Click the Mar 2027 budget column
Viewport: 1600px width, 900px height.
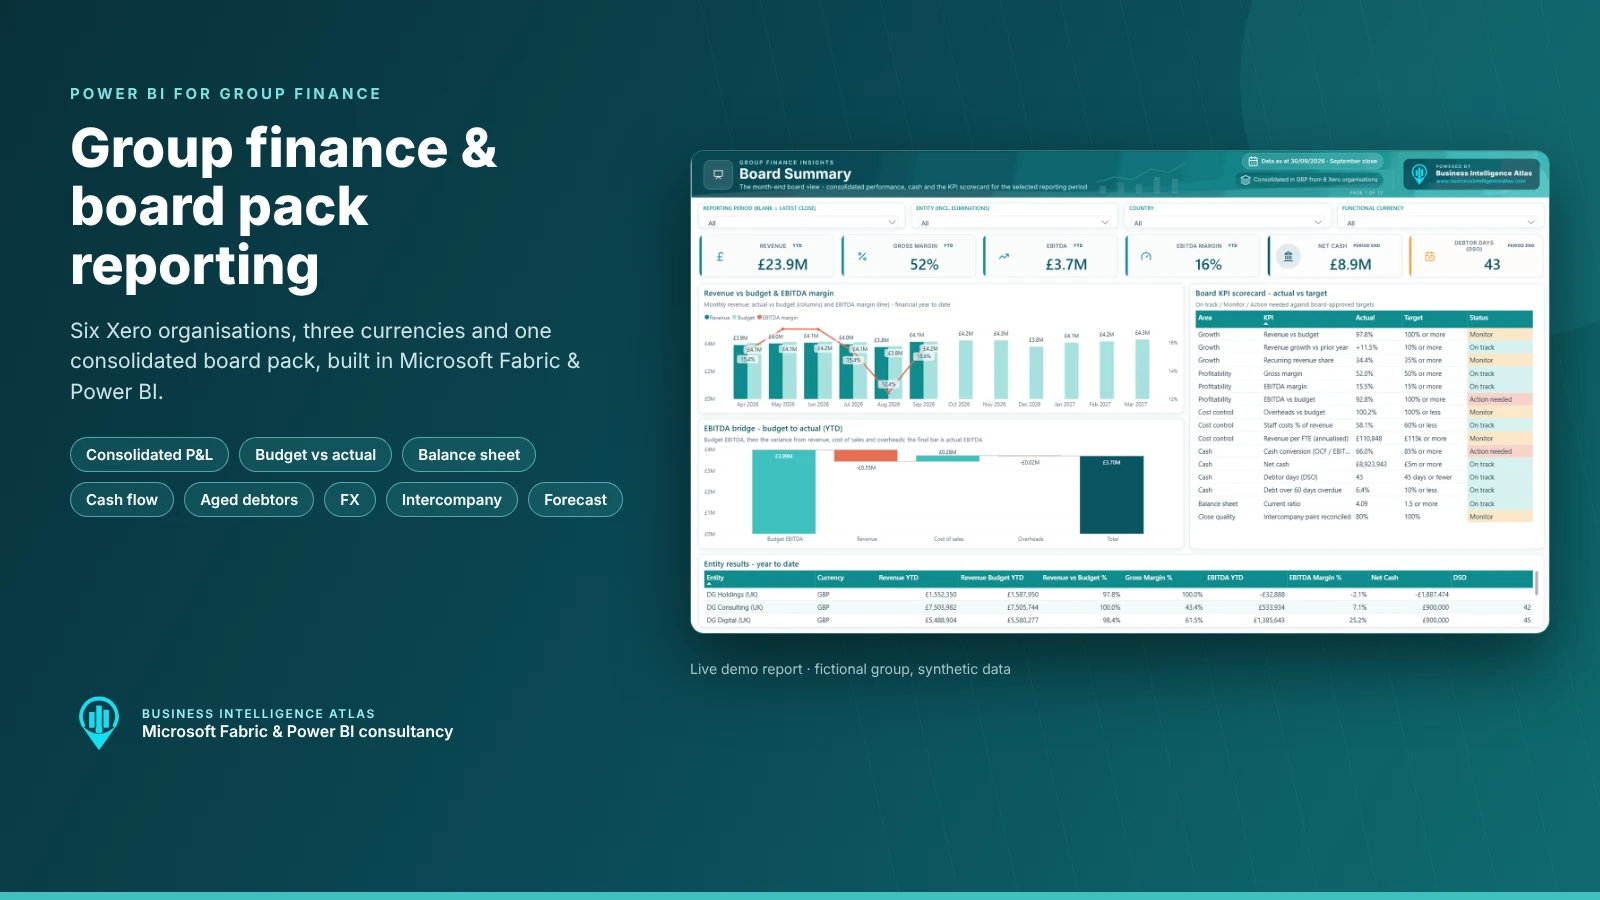click(x=1142, y=369)
